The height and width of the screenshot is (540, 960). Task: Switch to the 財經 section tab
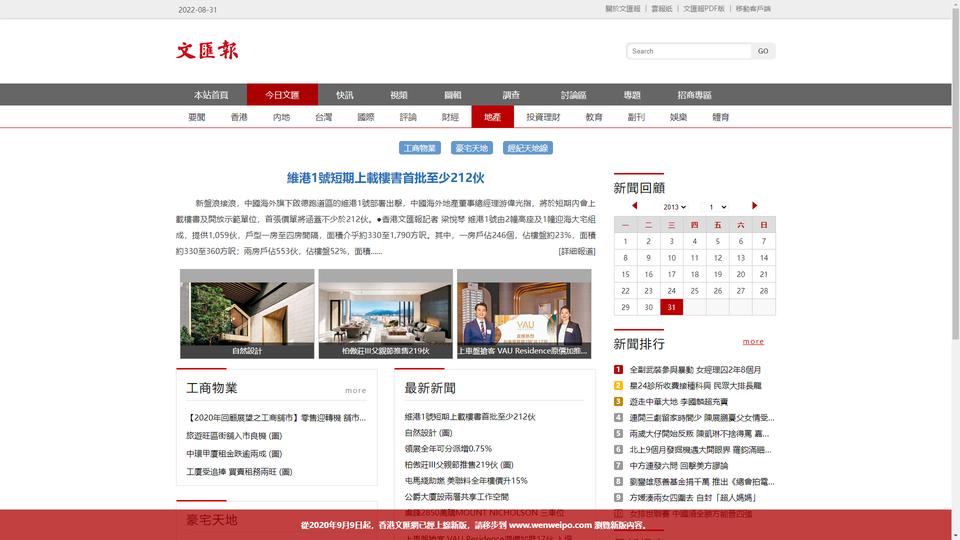(450, 117)
